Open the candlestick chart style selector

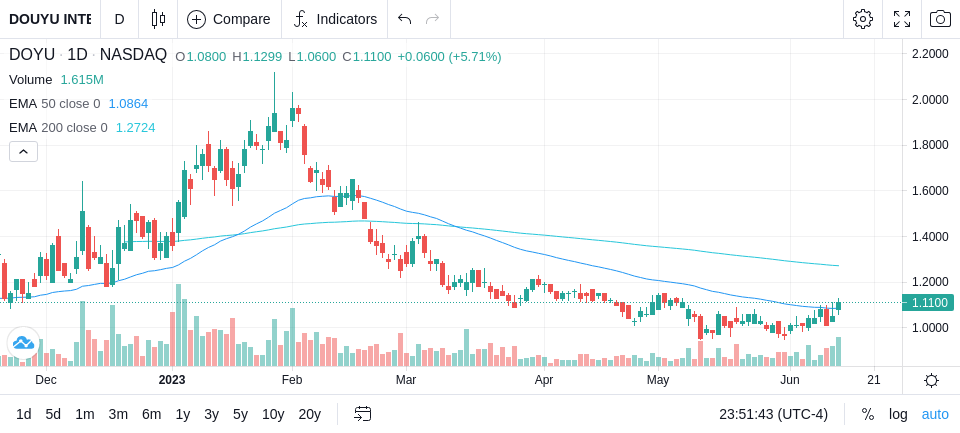[x=158, y=19]
